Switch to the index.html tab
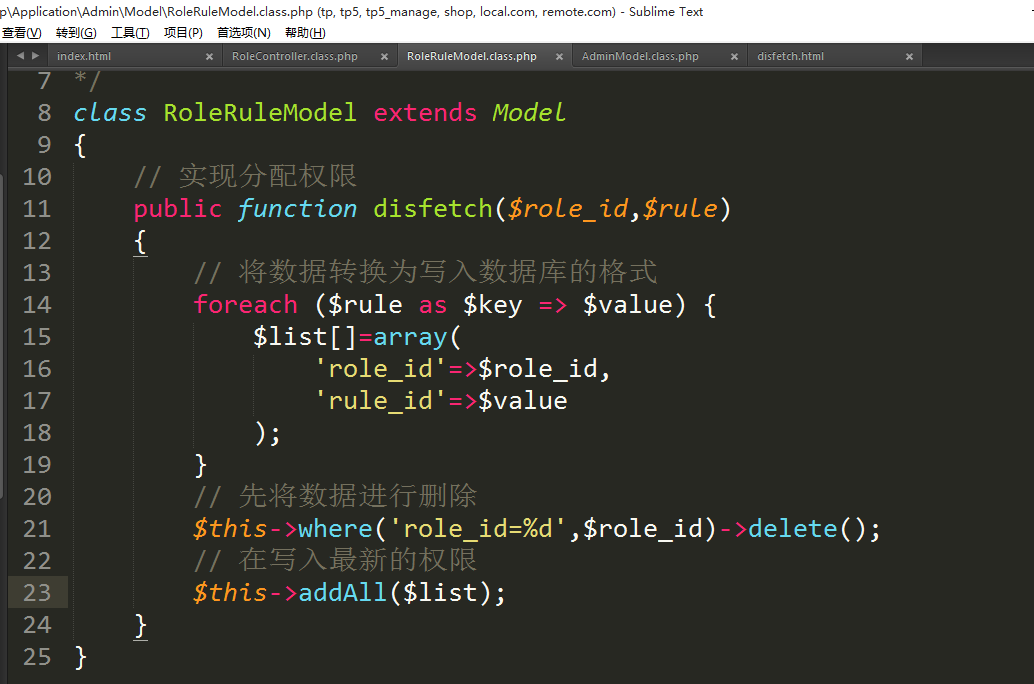1034x684 pixels. 85,57
